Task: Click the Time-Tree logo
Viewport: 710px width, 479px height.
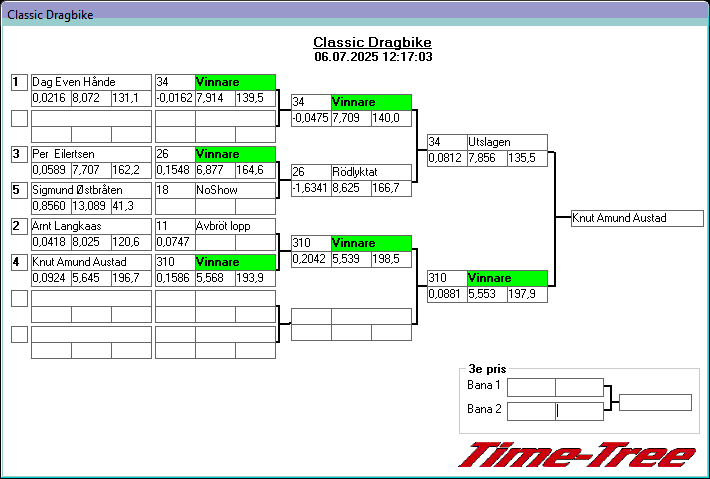Action: click(x=577, y=455)
